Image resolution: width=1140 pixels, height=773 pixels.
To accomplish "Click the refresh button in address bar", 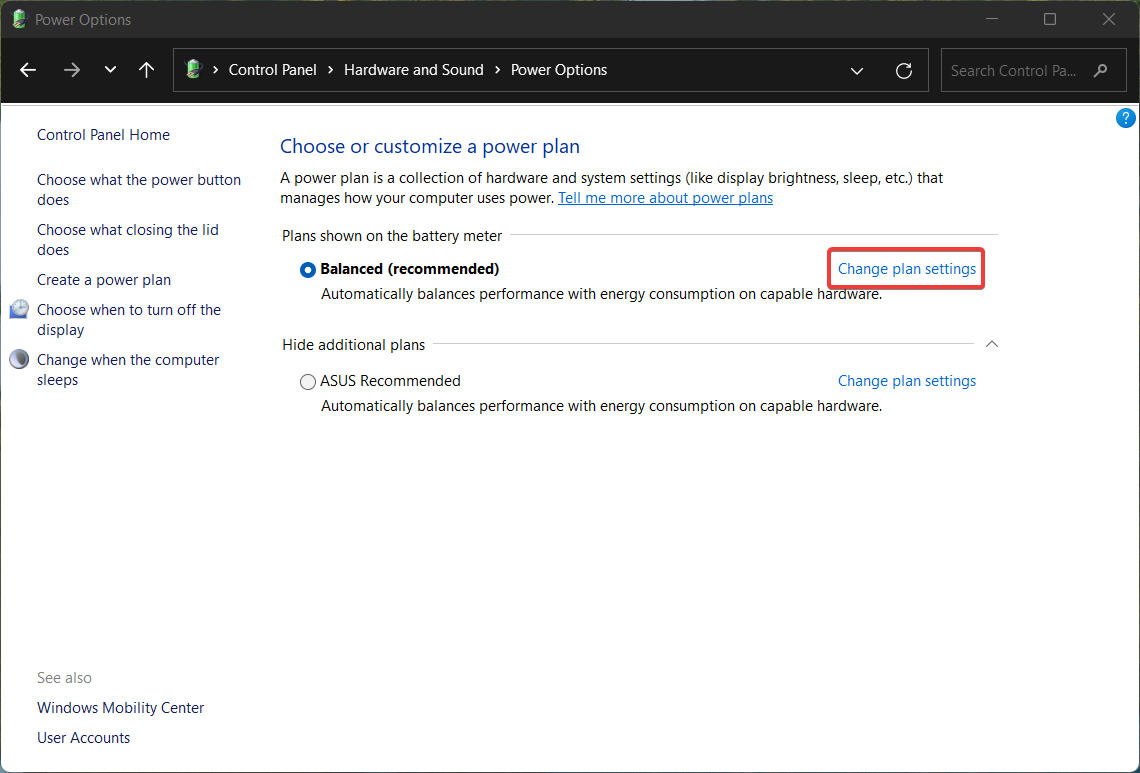I will (x=904, y=70).
